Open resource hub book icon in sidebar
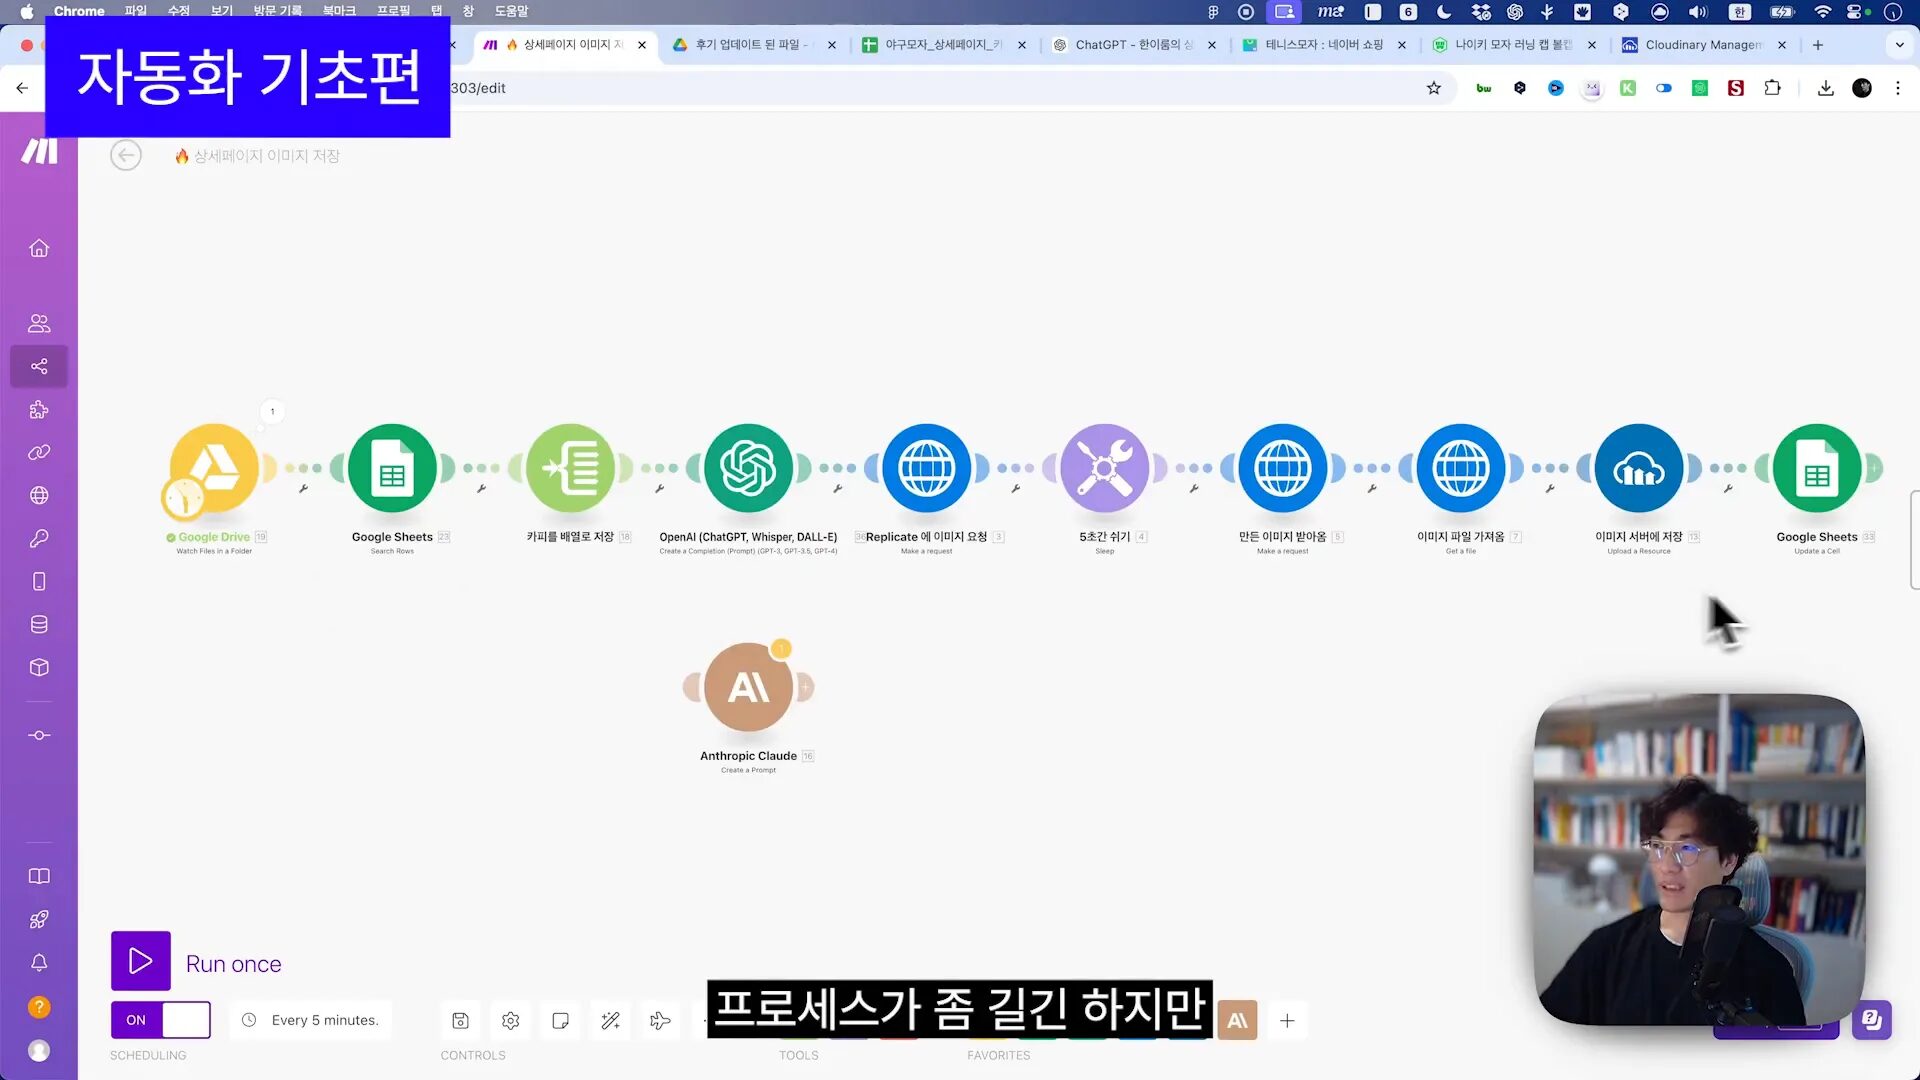Screen dimensions: 1920x1080 (x=39, y=876)
